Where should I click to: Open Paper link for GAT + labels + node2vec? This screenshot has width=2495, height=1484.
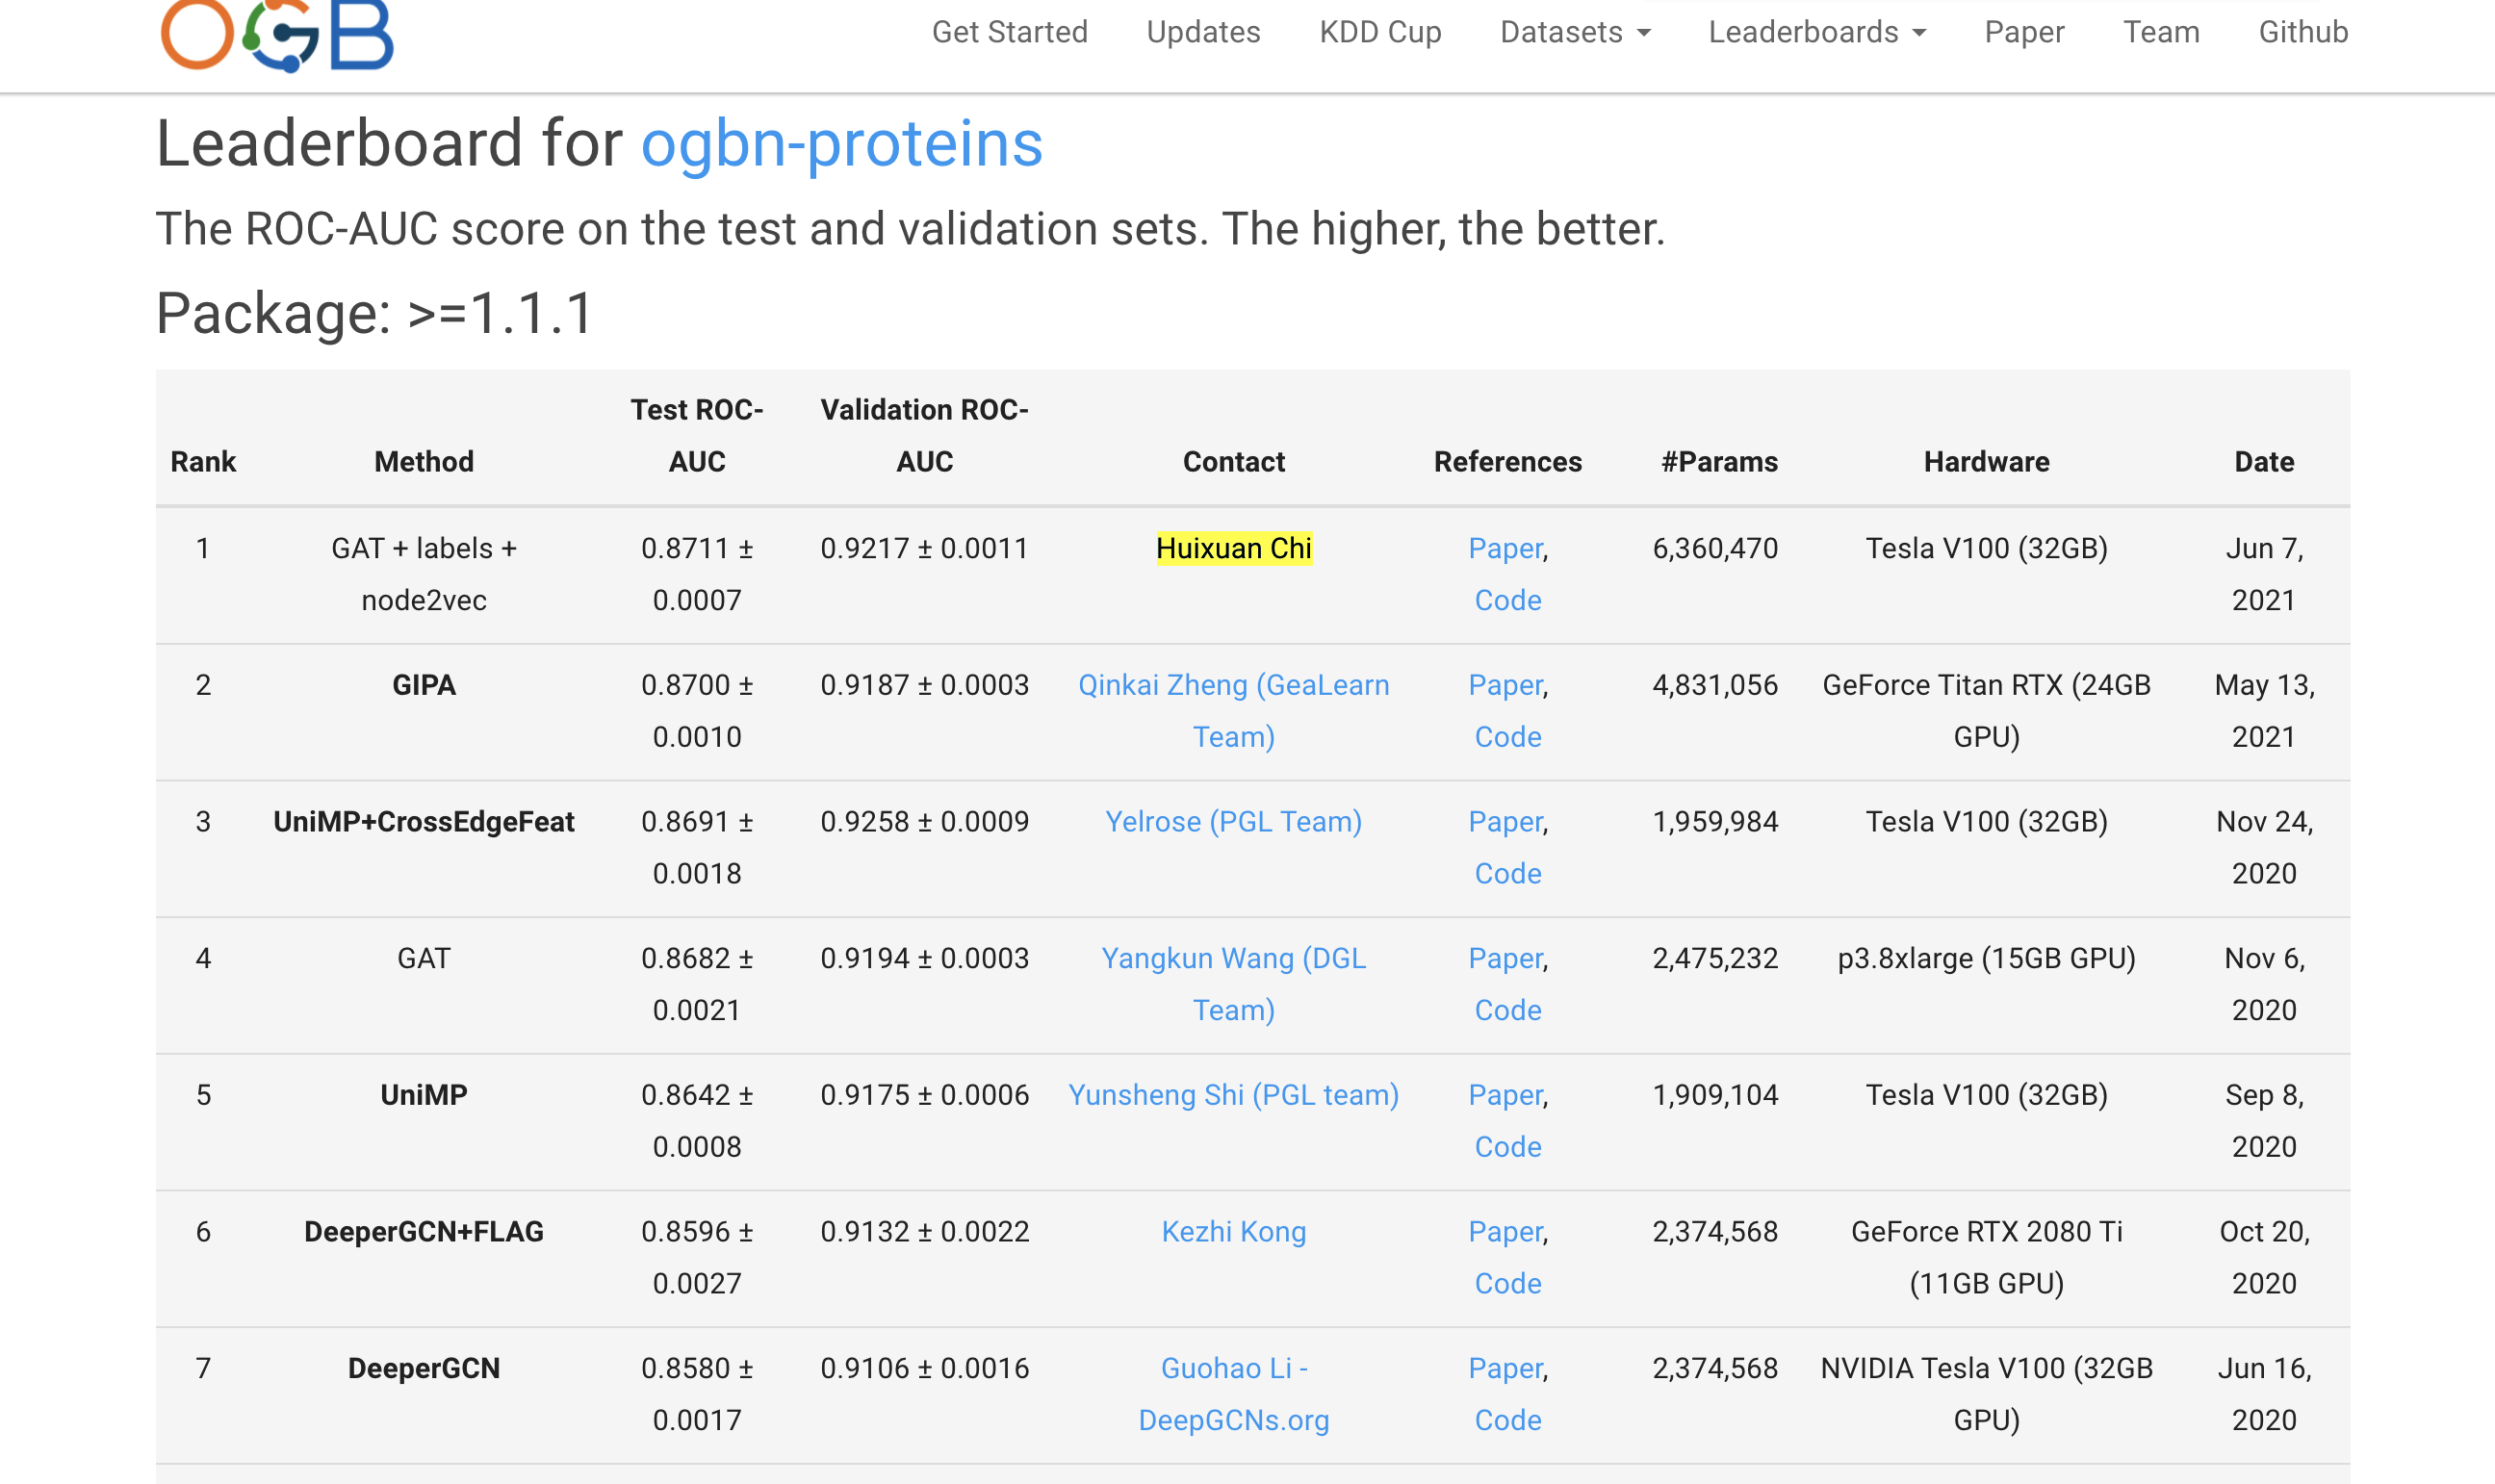click(x=1505, y=548)
